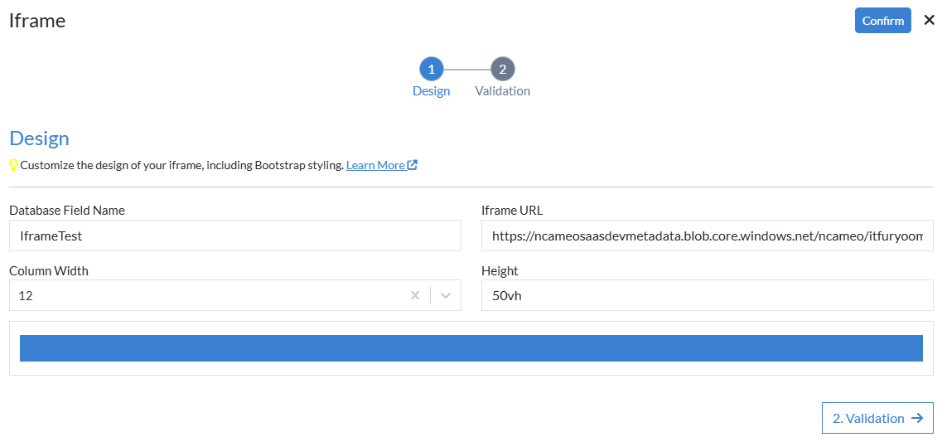Select step 1 circle in wizard
The width and height of the screenshot is (942, 442).
click(x=431, y=69)
